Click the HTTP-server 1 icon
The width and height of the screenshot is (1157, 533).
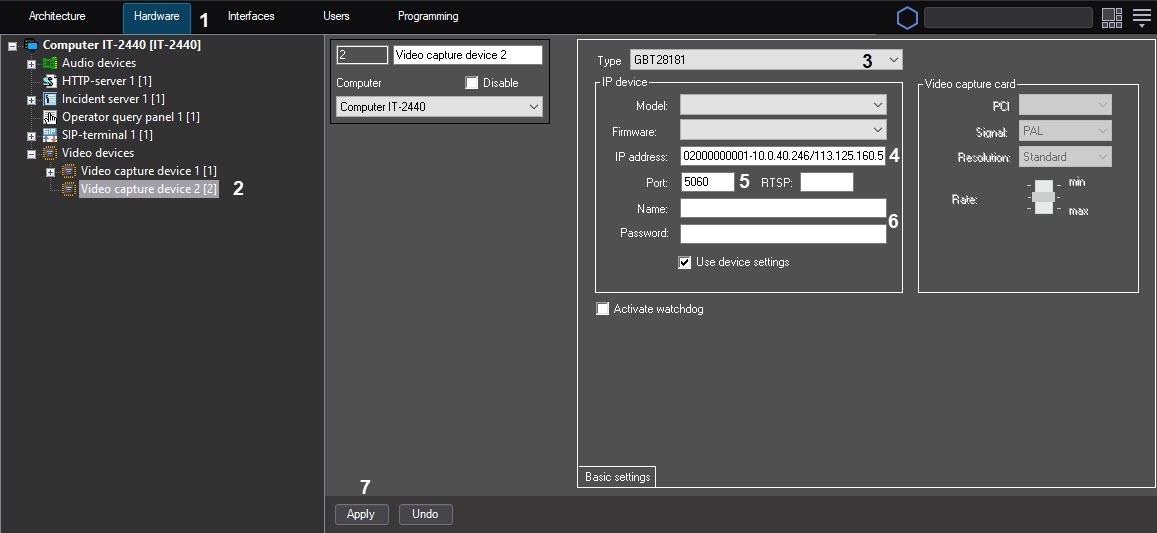click(50, 81)
